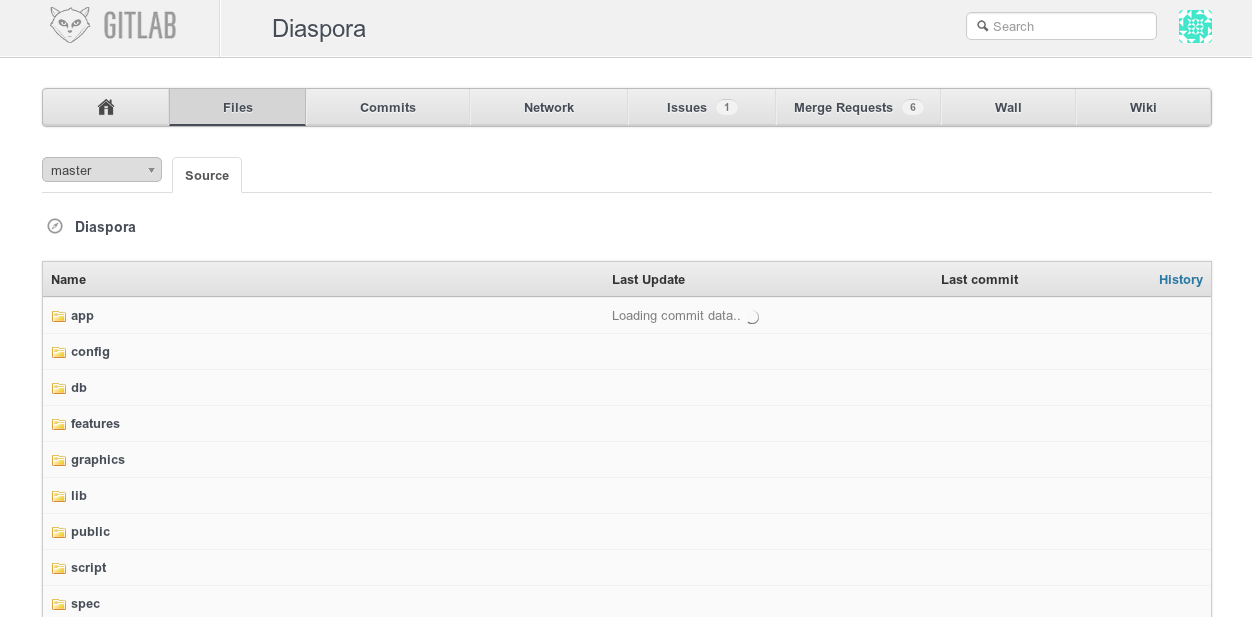This screenshot has width=1252, height=617.
Task: Click the GITLAB wordmark text
Action: pyautogui.click(x=140, y=26)
